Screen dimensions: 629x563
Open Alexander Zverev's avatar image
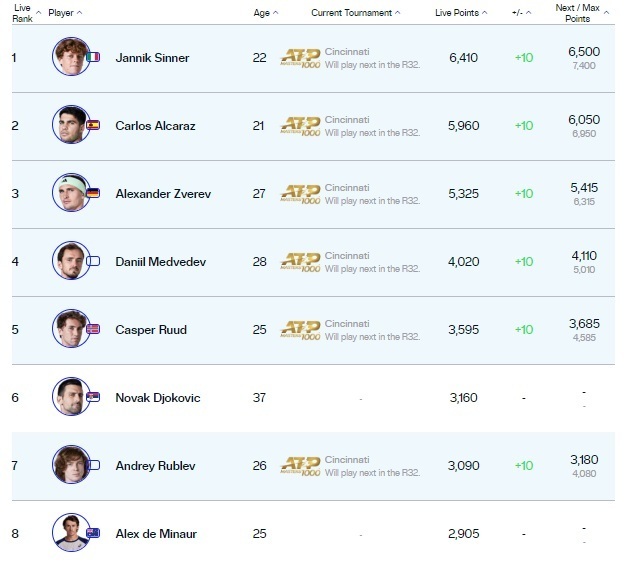[70, 193]
